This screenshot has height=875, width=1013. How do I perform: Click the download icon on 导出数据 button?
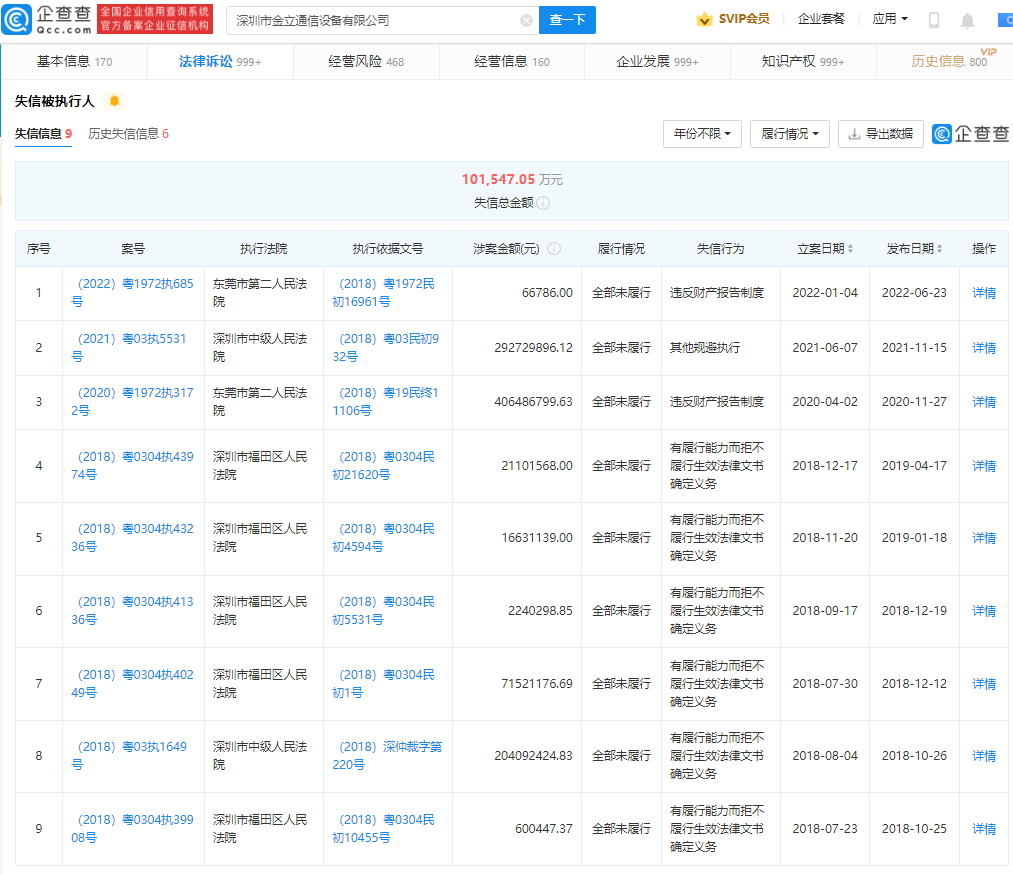pos(855,133)
